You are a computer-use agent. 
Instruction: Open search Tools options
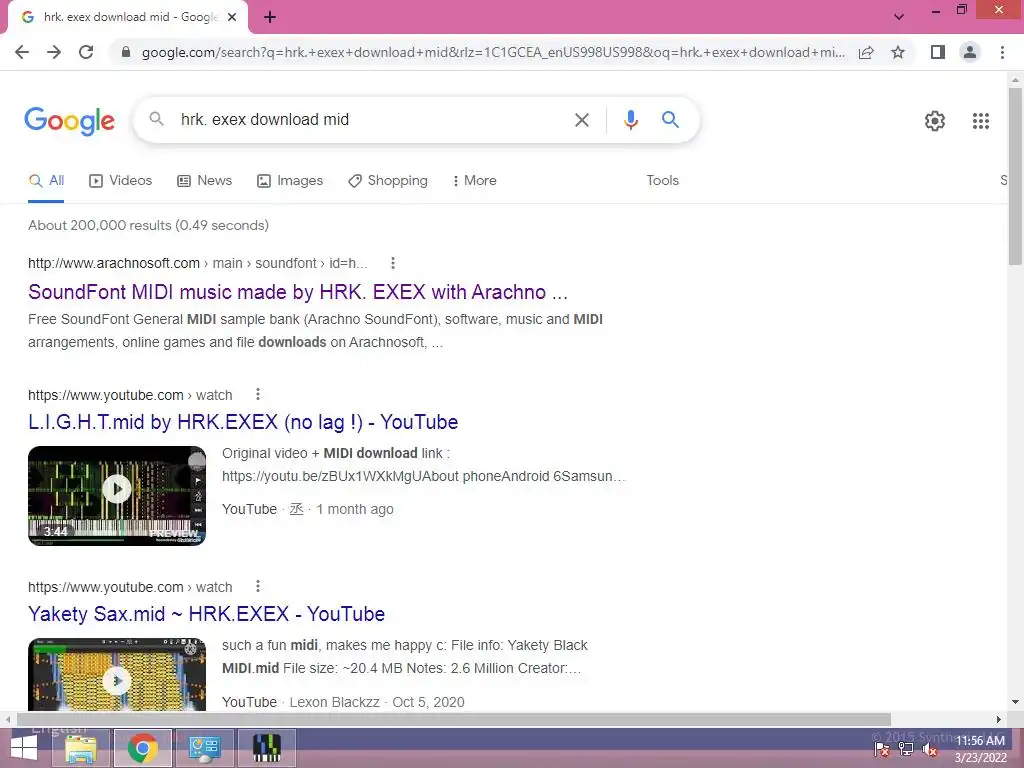[x=662, y=181]
